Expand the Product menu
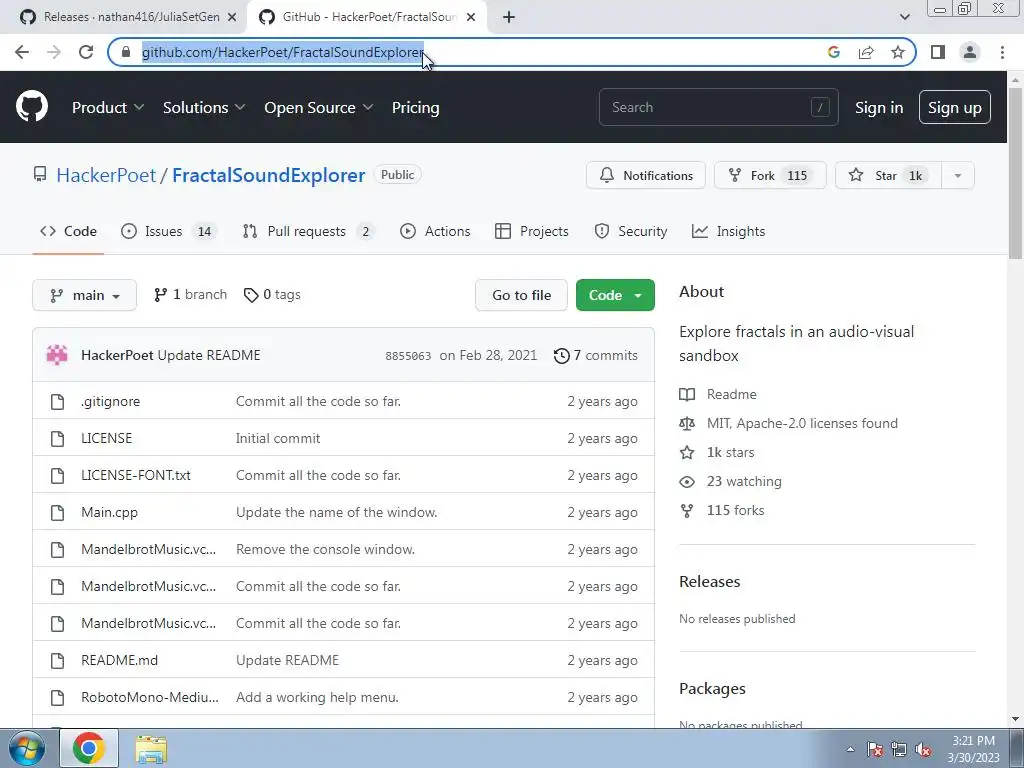Image resolution: width=1024 pixels, height=768 pixels. pos(108,108)
